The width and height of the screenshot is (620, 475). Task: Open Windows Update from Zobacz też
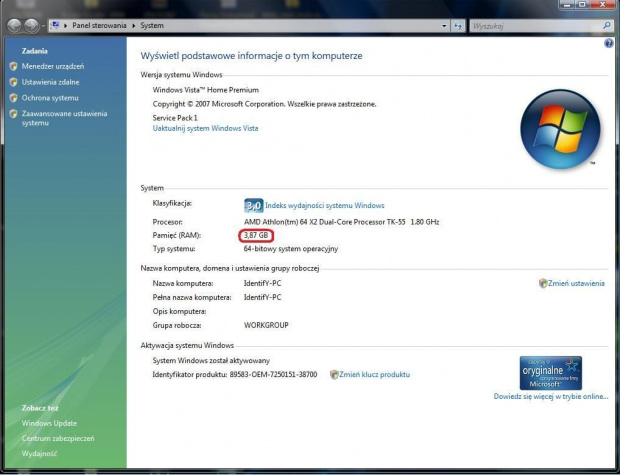click(49, 423)
